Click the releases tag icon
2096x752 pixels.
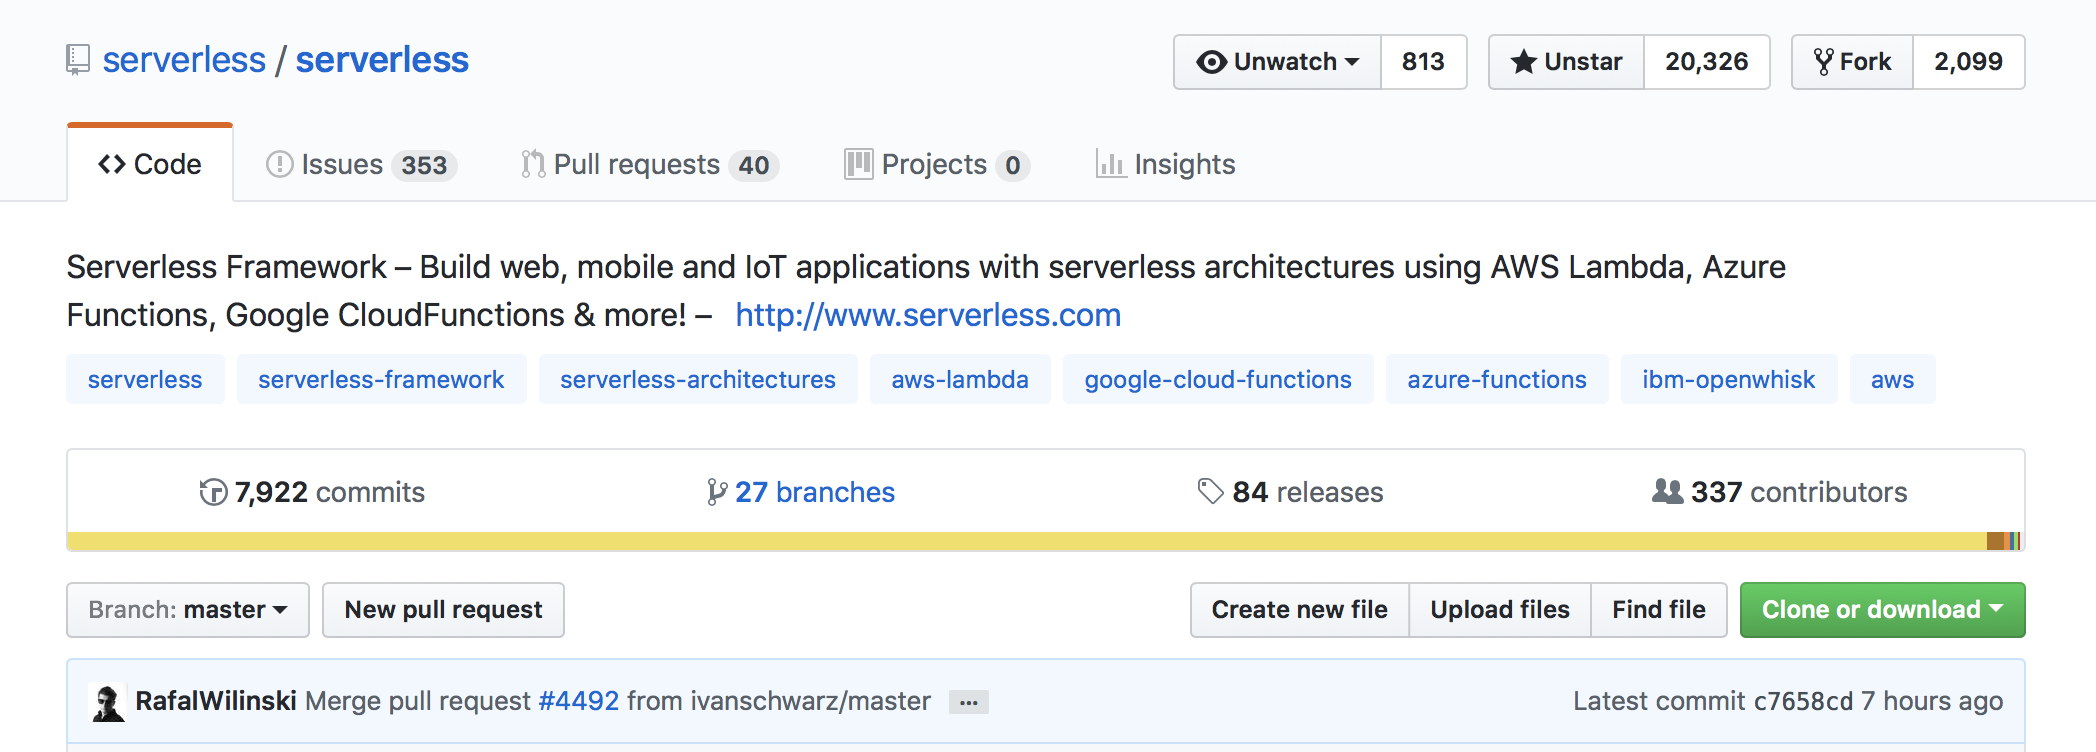[1210, 491]
